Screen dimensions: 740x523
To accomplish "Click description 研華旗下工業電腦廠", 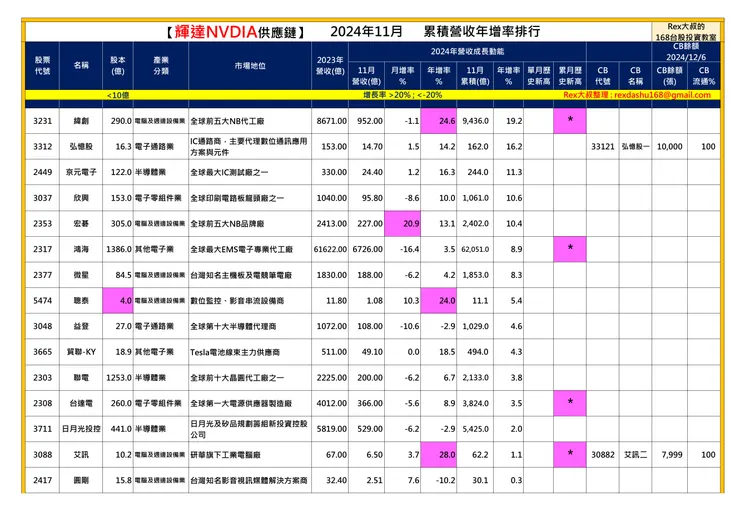I will click(226, 455).
